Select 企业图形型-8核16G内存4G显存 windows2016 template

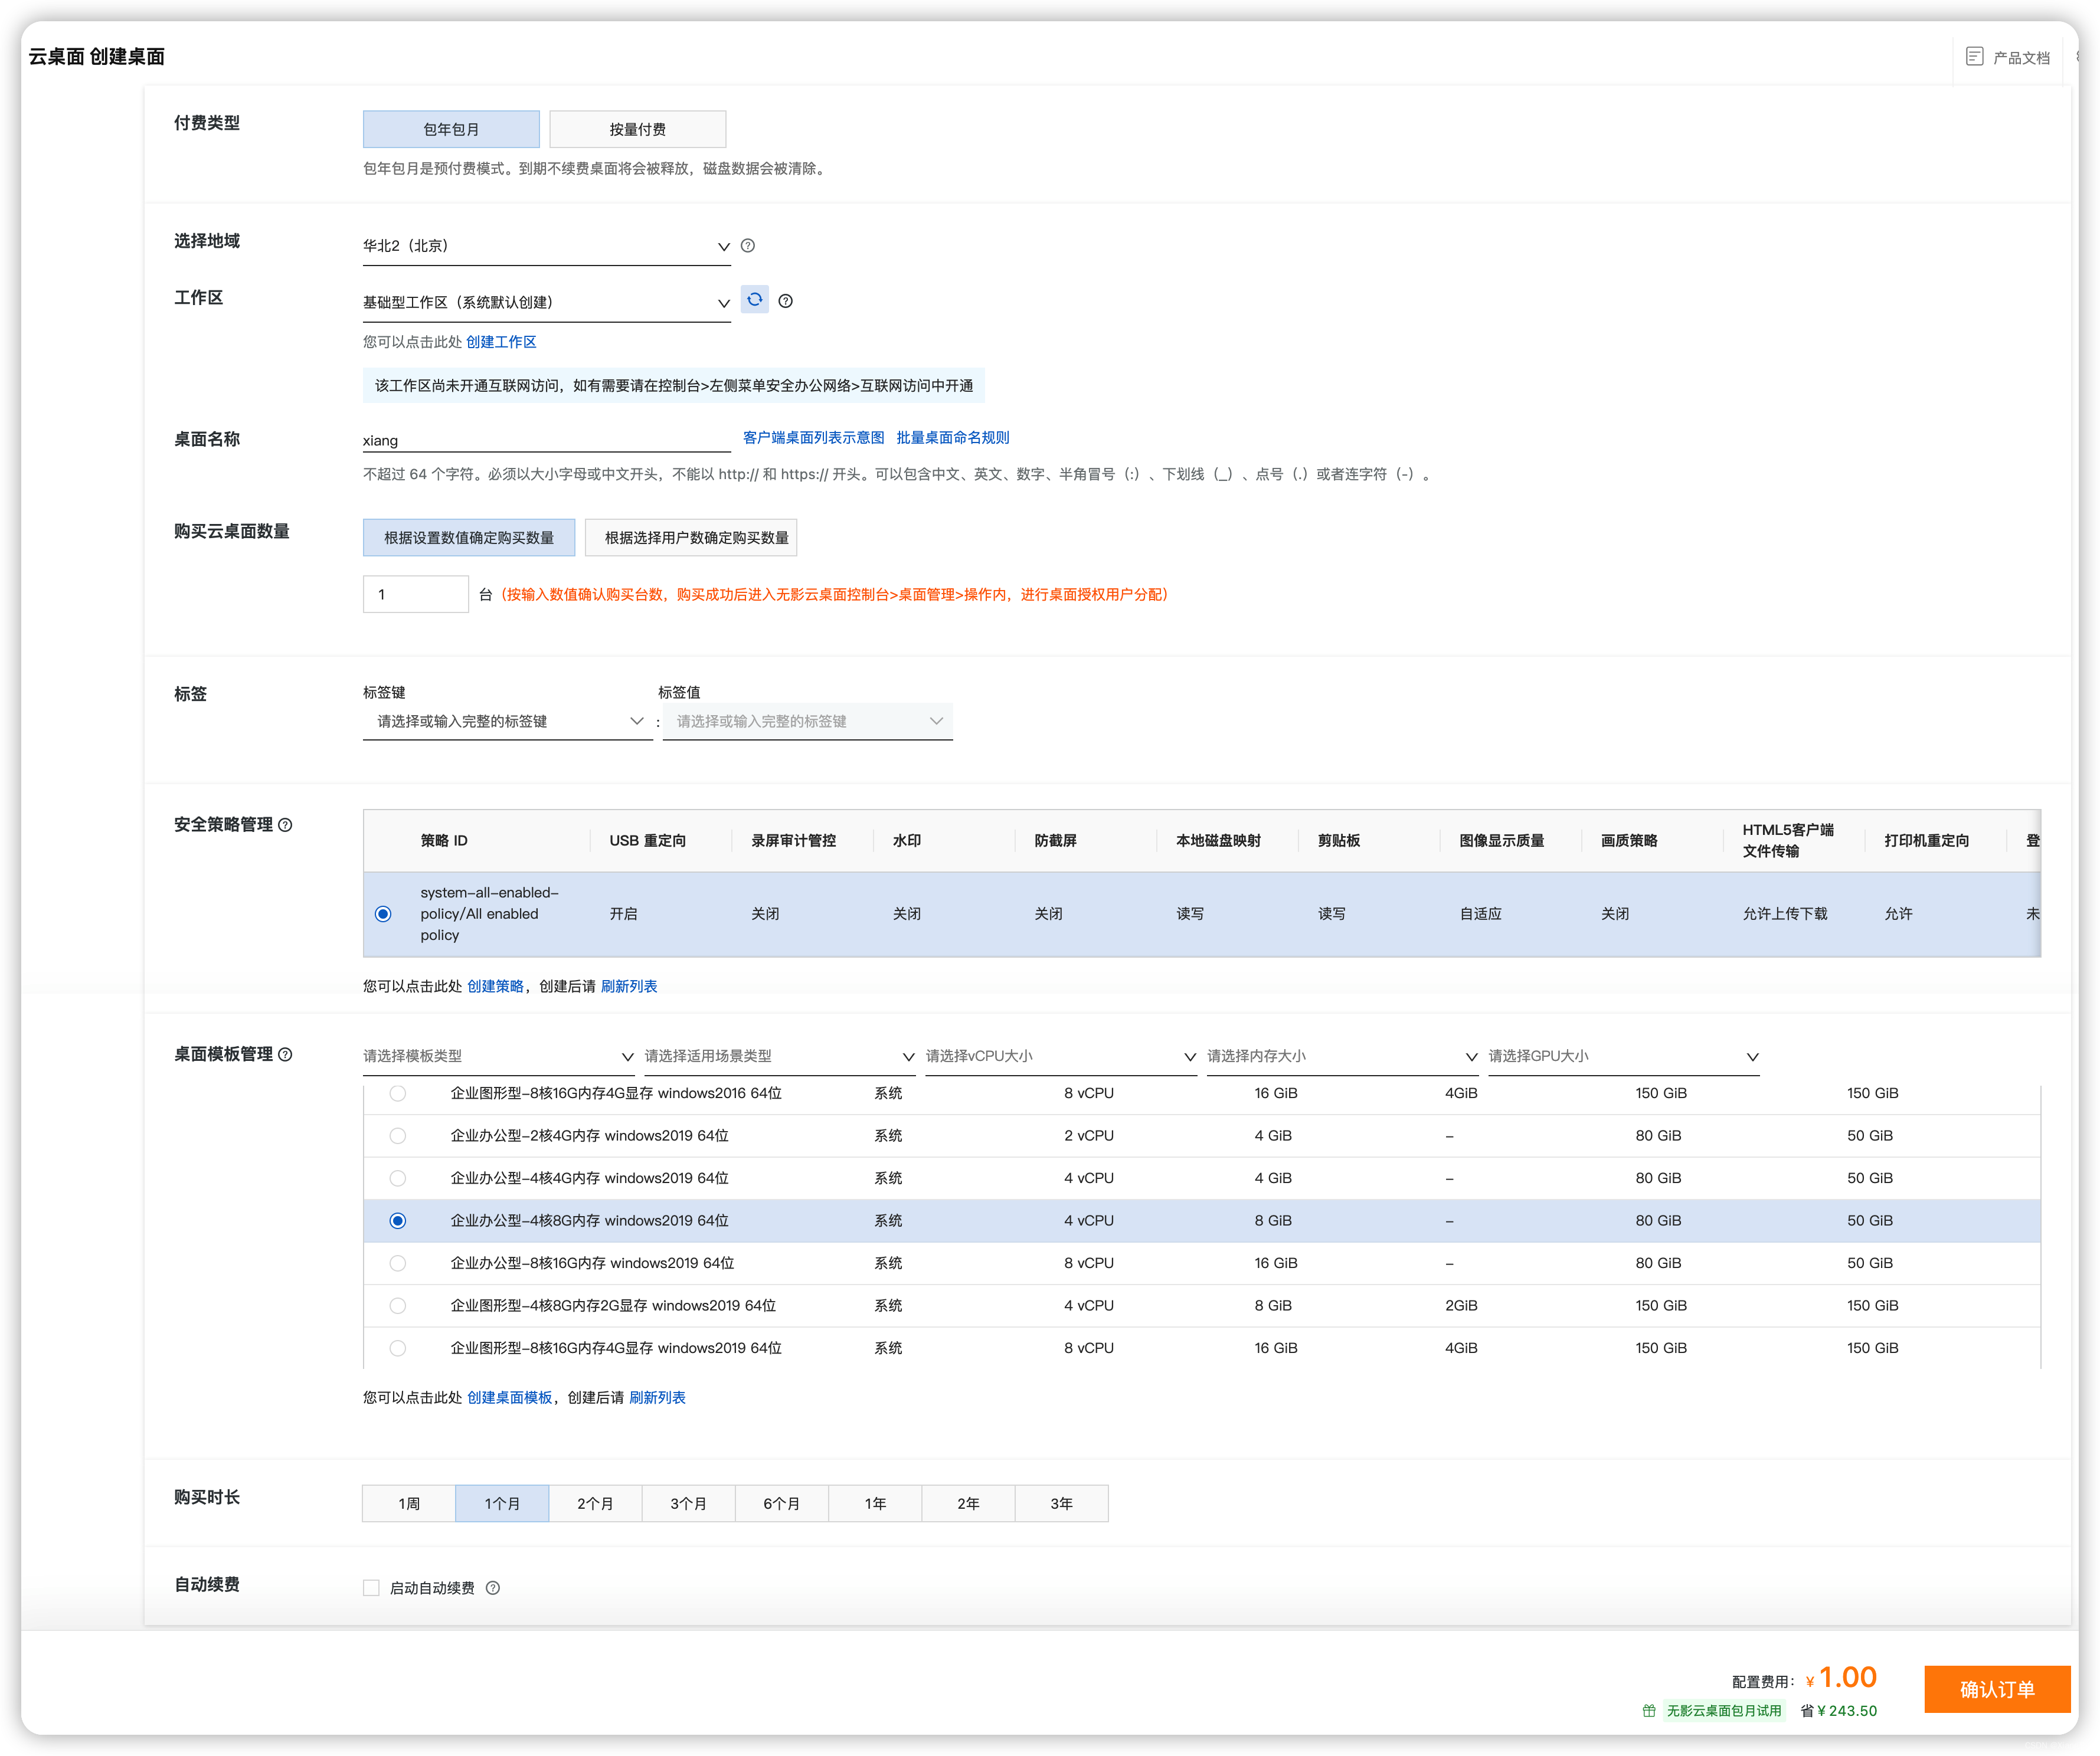(398, 1094)
